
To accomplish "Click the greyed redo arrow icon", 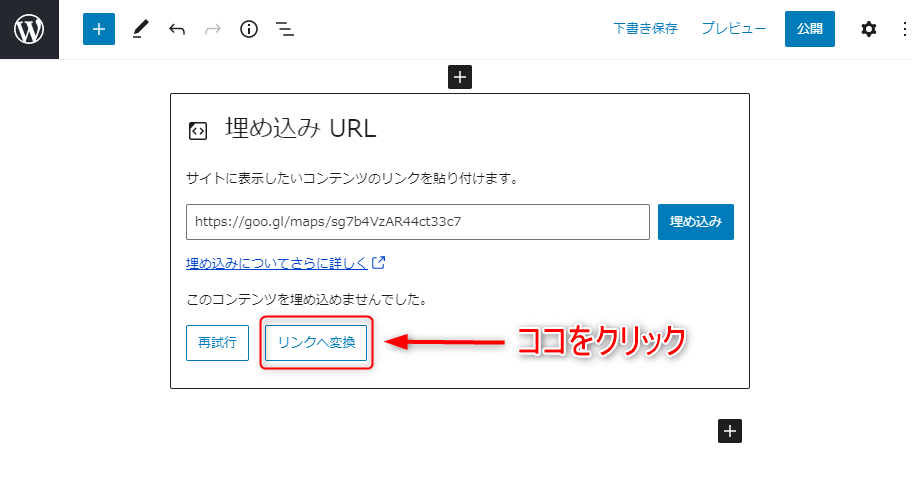I will 213,29.
